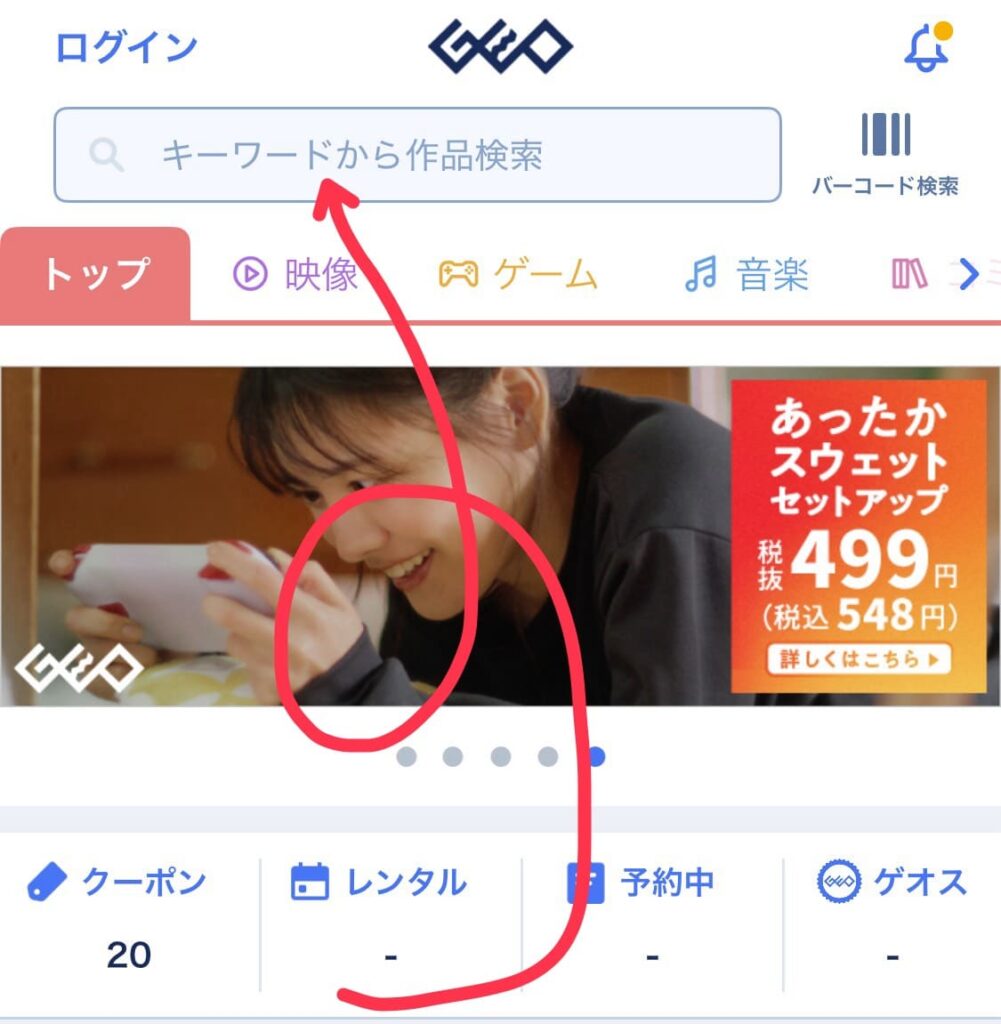Viewport: 1001px width, 1024px height.
Task: Focus the キーワードから作品検索 field
Action: (x=417, y=155)
